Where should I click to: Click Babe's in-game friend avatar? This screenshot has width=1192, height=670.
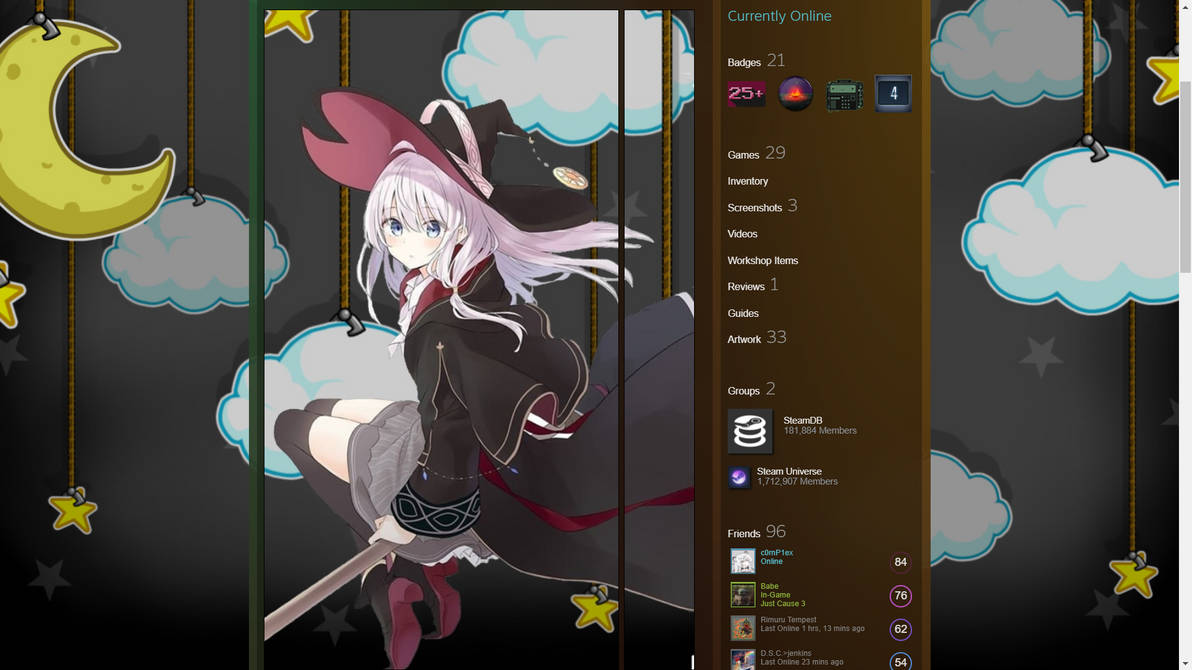point(741,595)
